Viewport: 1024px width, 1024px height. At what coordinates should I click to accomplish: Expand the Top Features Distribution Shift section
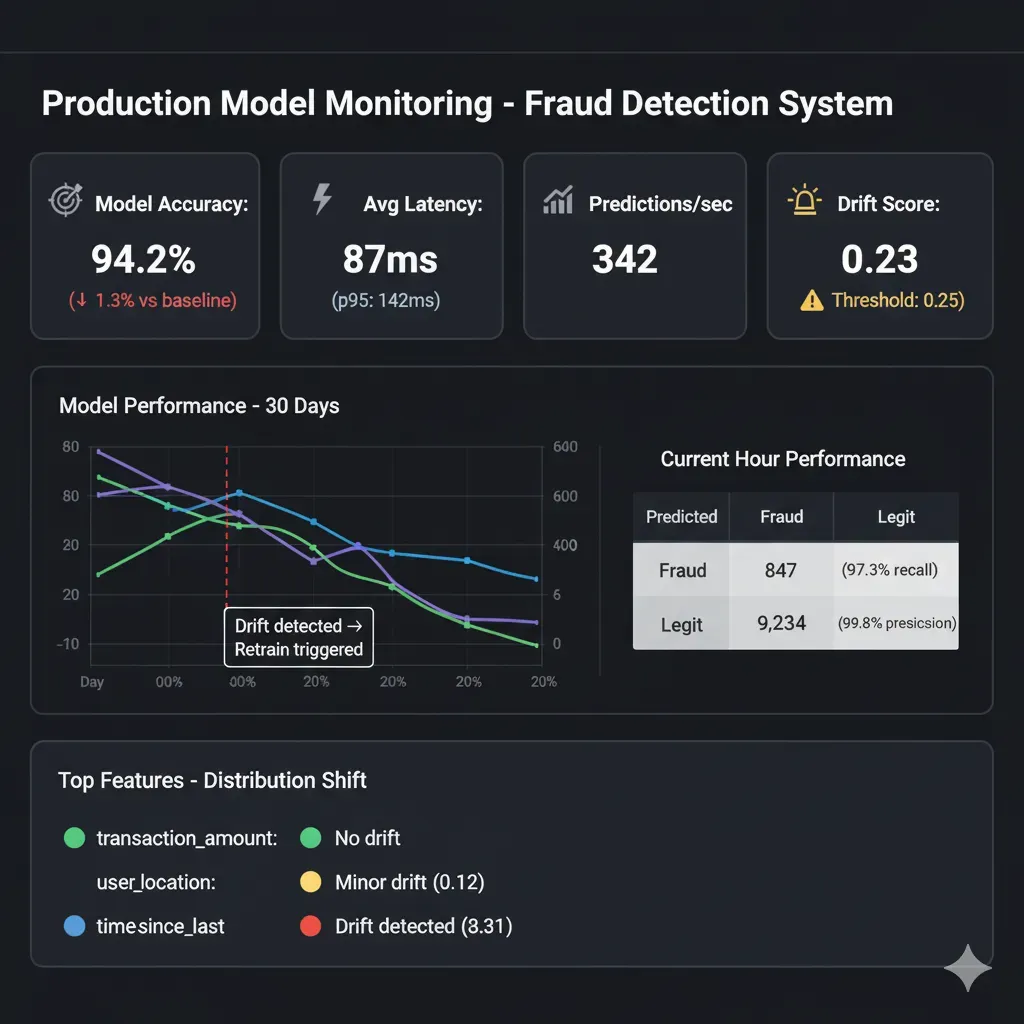(211, 781)
